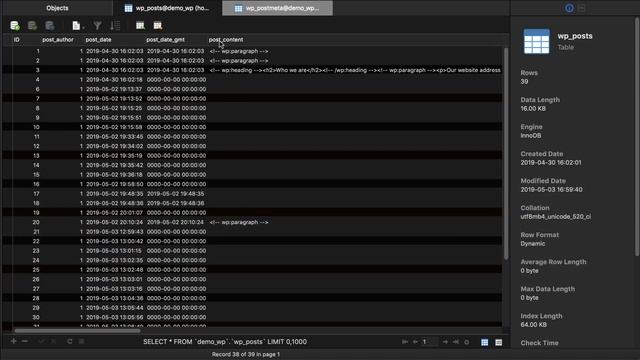Switch to Form View icon
640x360 pixels.
(499, 342)
